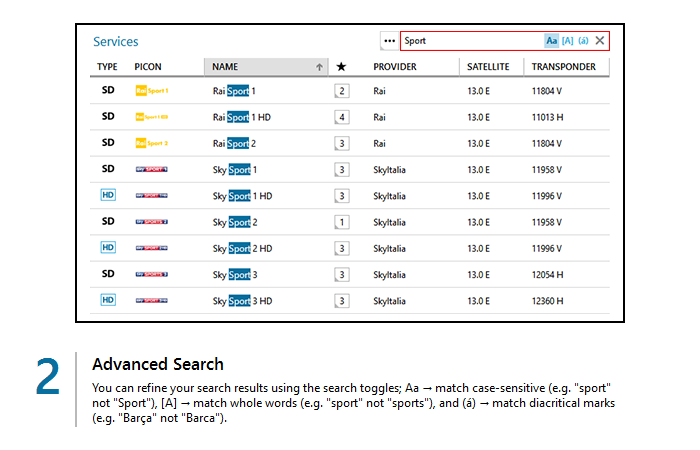Click the Sky Sport 1 HD picon

pyautogui.click(x=152, y=196)
